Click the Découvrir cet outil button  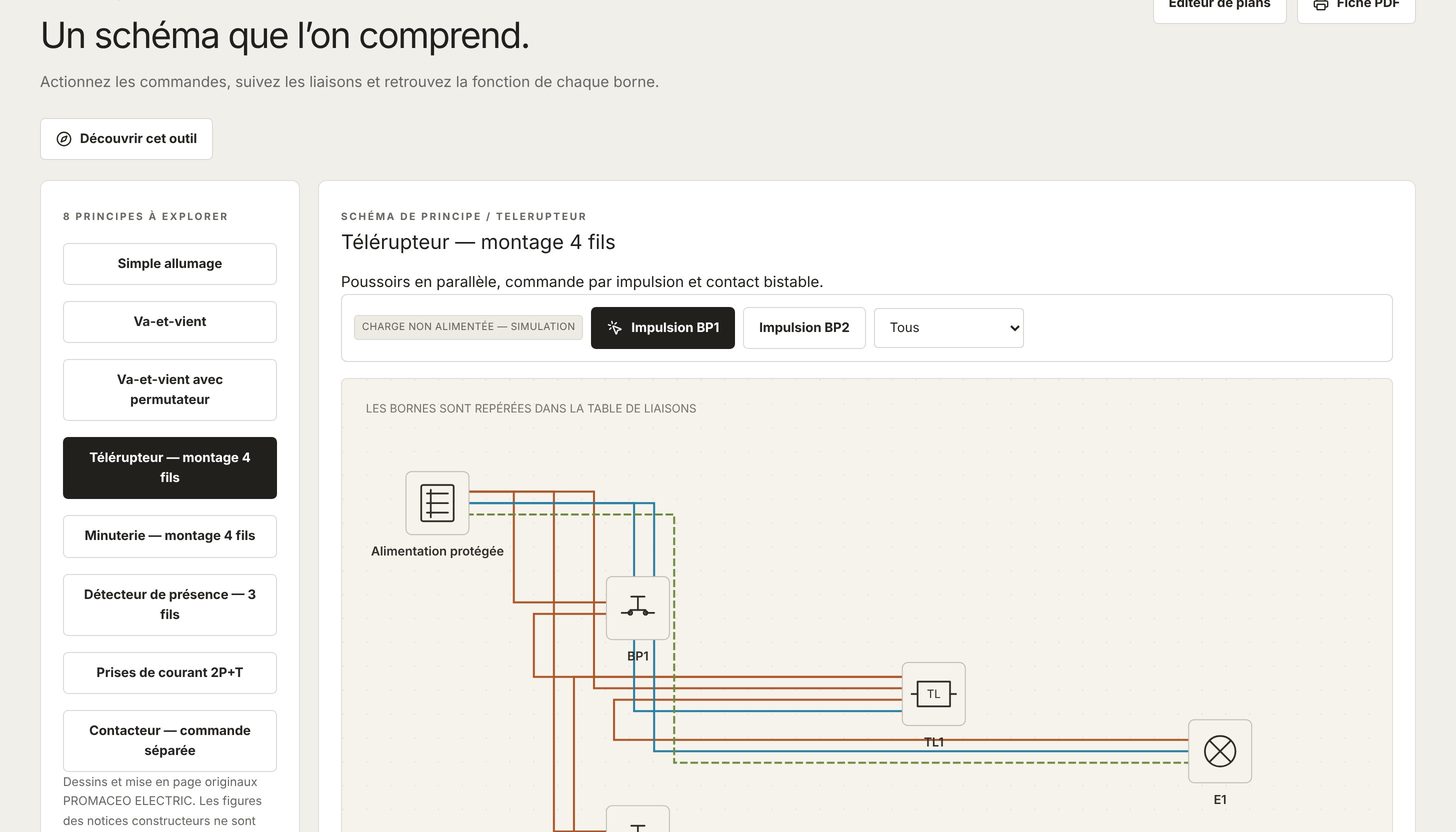pos(127,139)
